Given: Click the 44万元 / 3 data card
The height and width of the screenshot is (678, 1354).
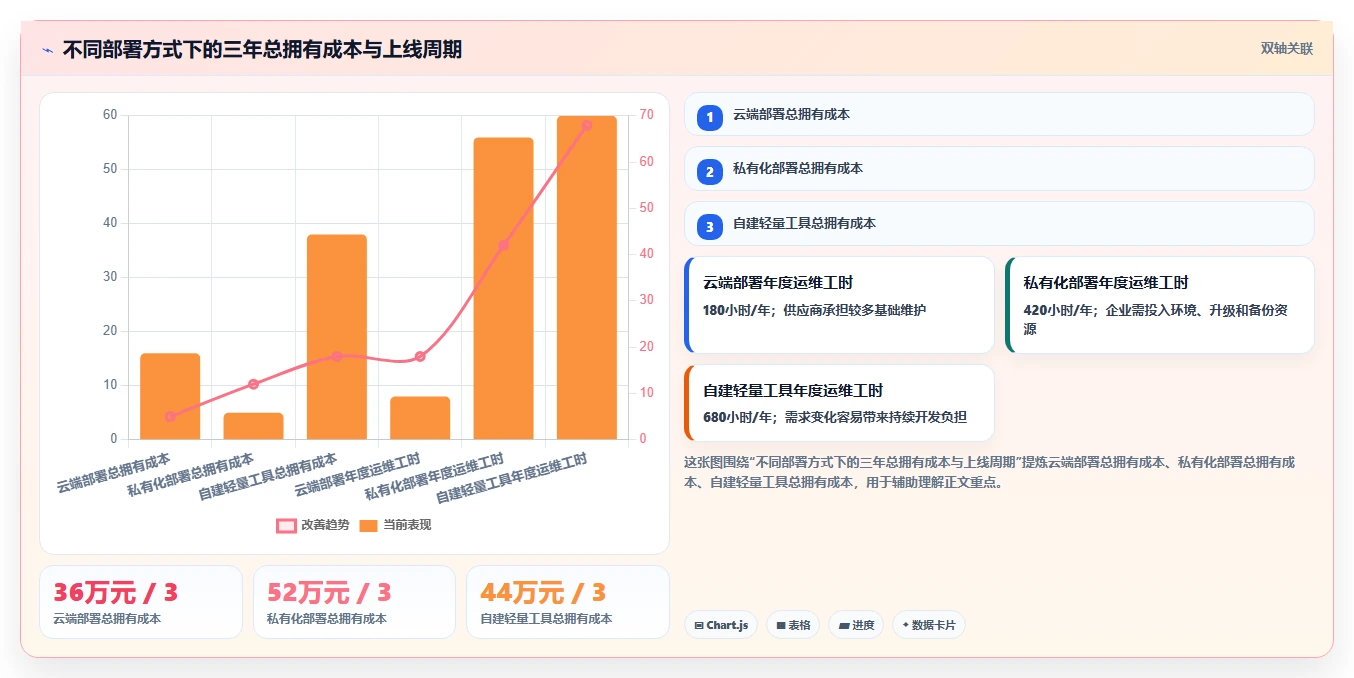Looking at the screenshot, I should tap(568, 602).
